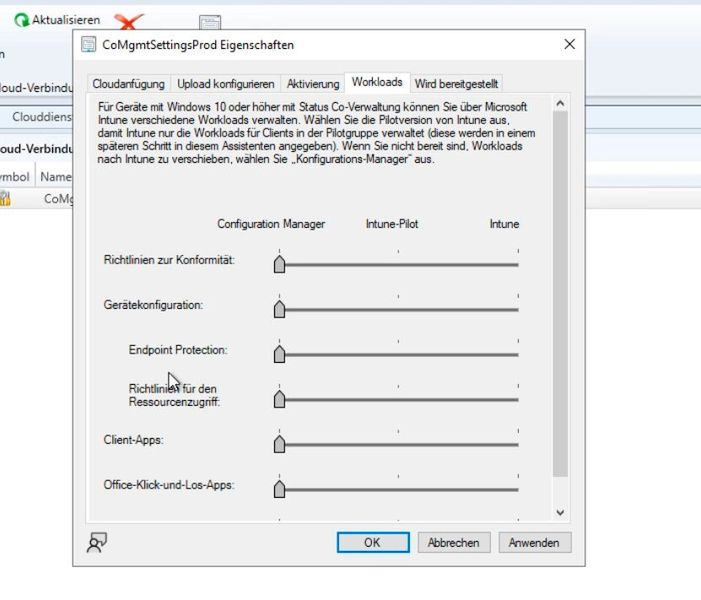Viewport: 701px width, 600px height.
Task: Click the Ressourcenzugriff slider thumb
Action: tap(279, 399)
